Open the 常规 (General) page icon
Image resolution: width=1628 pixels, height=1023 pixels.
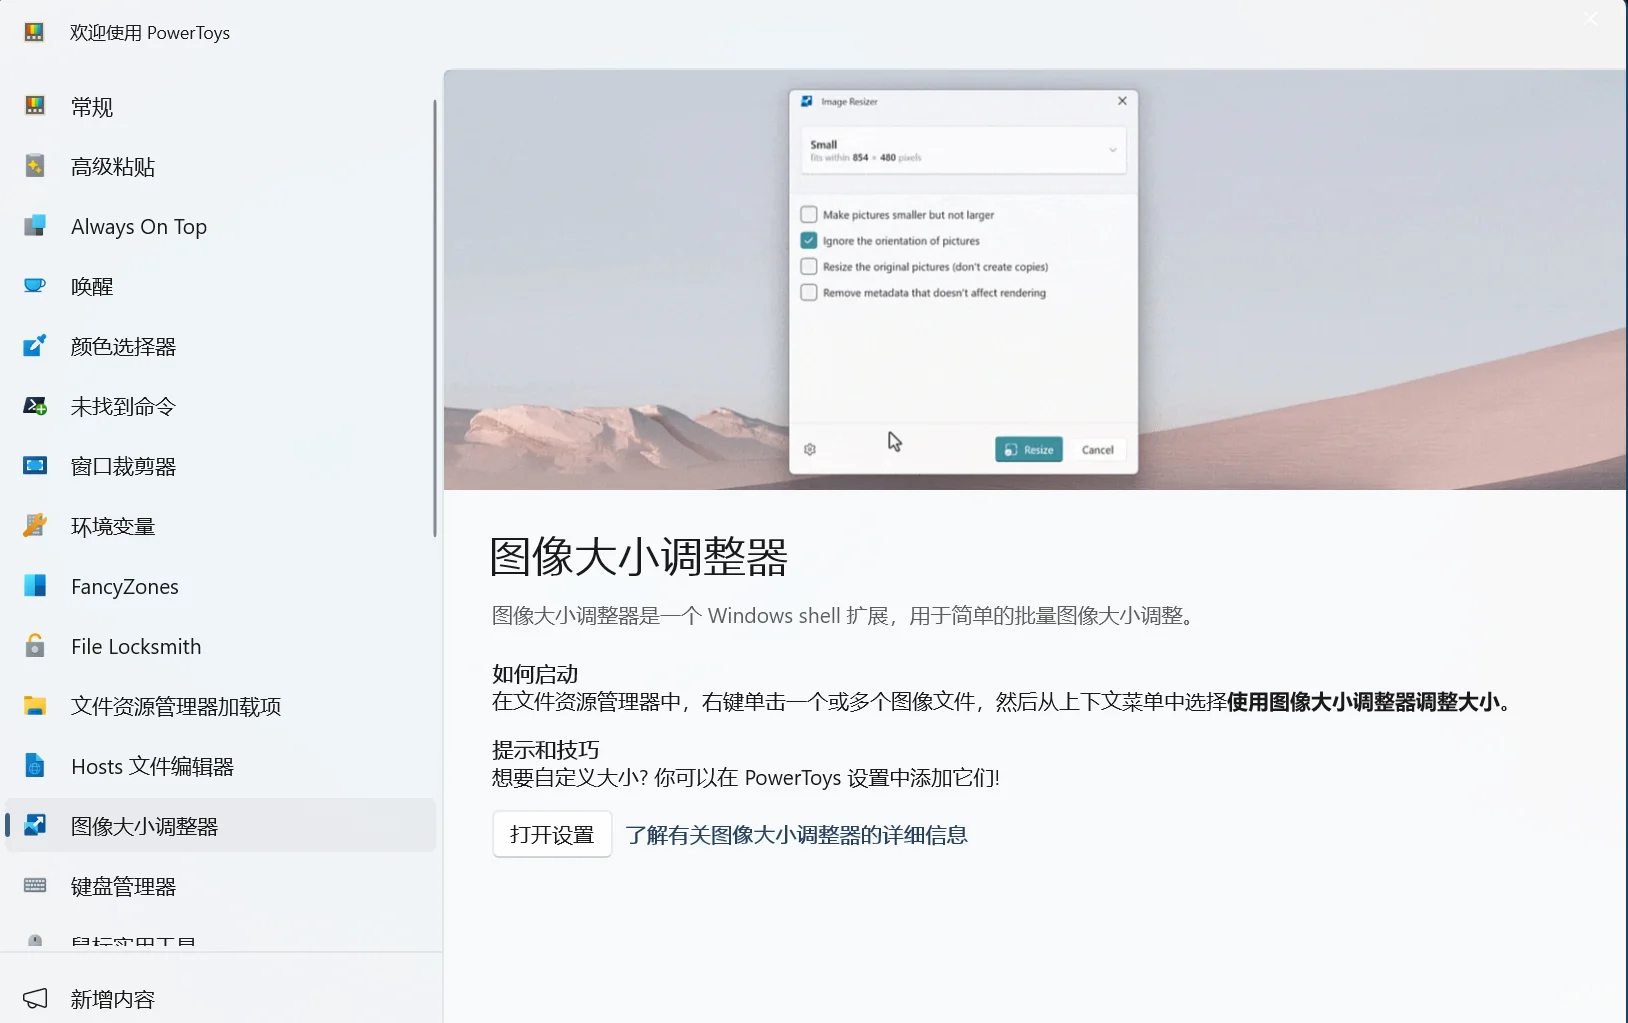[35, 106]
